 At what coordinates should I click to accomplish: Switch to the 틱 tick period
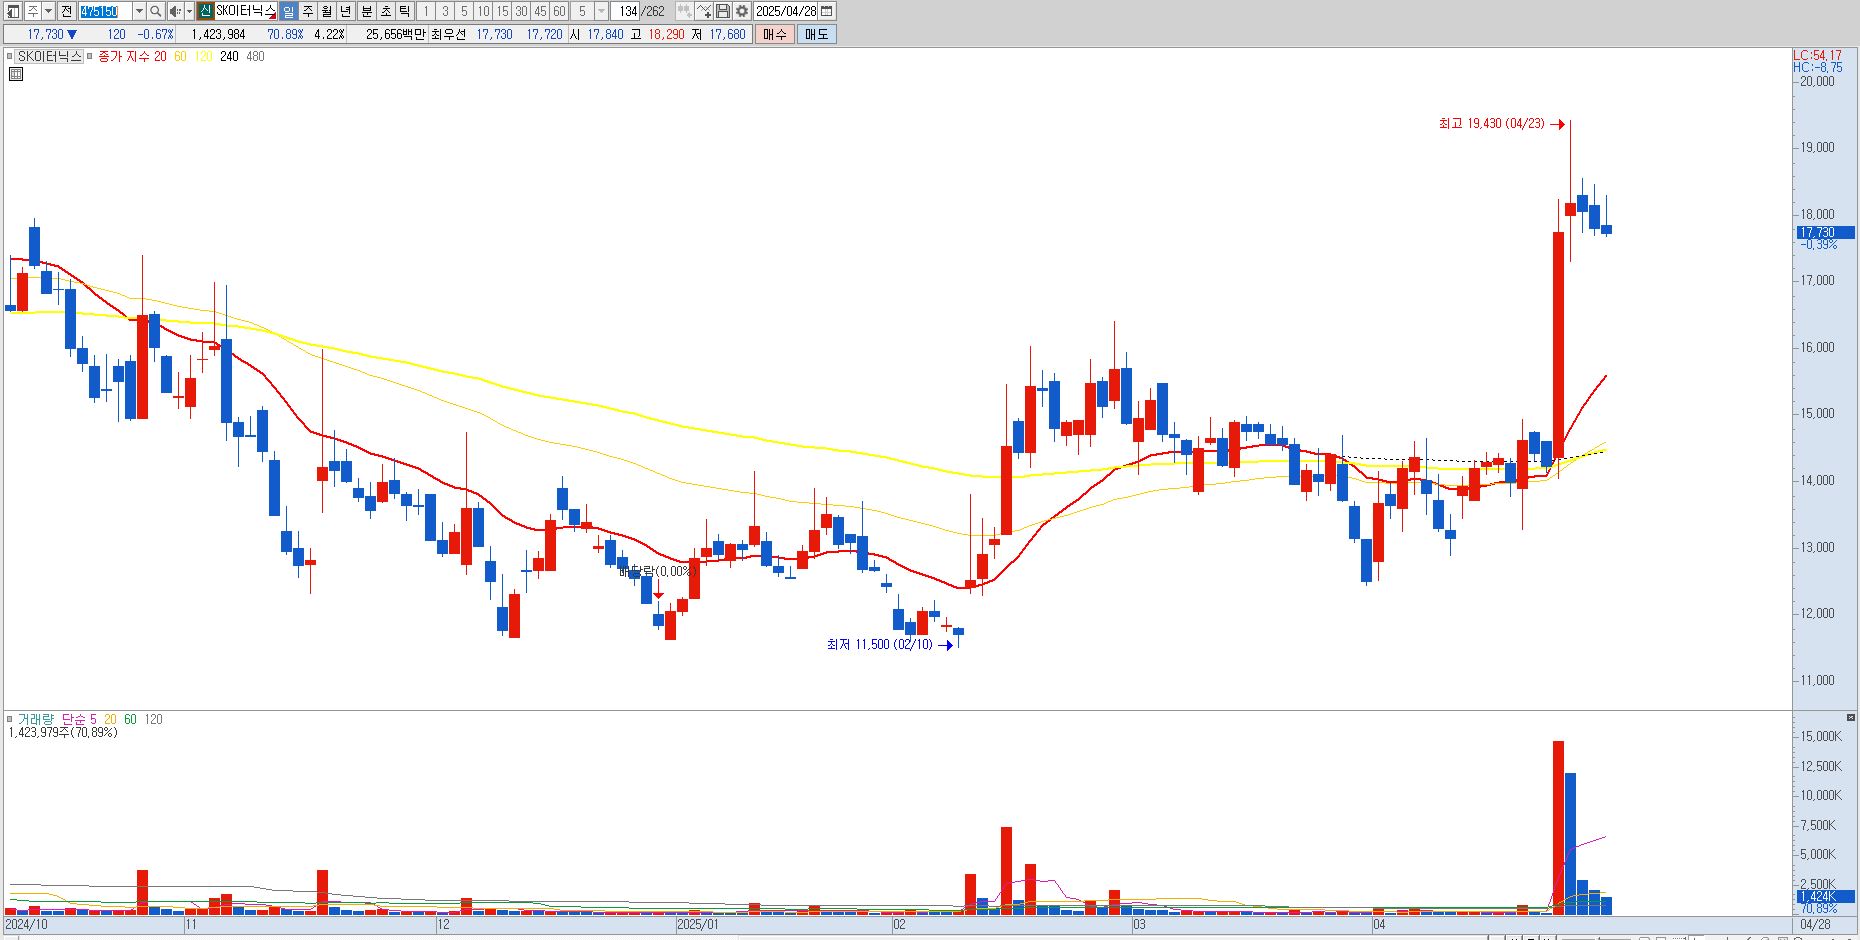[x=405, y=11]
